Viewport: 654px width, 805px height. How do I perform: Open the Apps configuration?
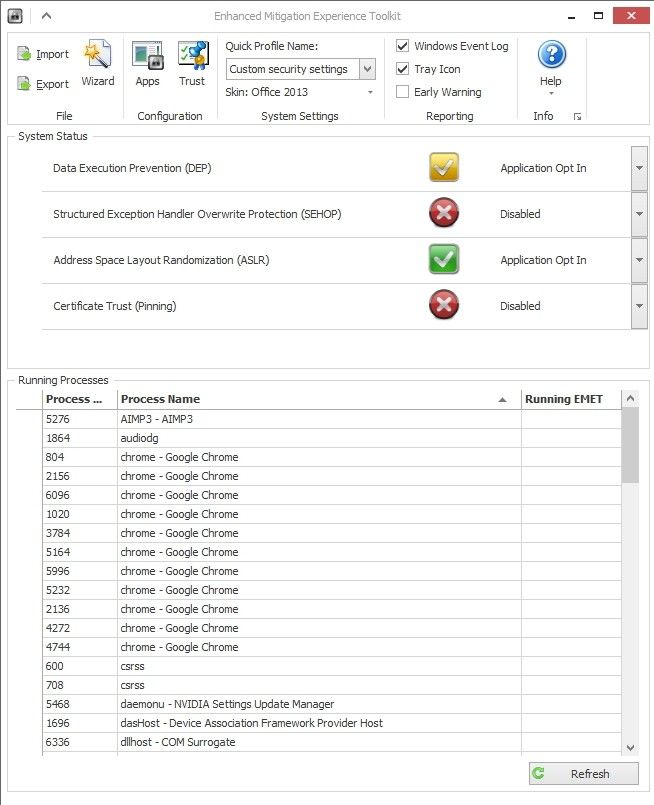coord(147,63)
